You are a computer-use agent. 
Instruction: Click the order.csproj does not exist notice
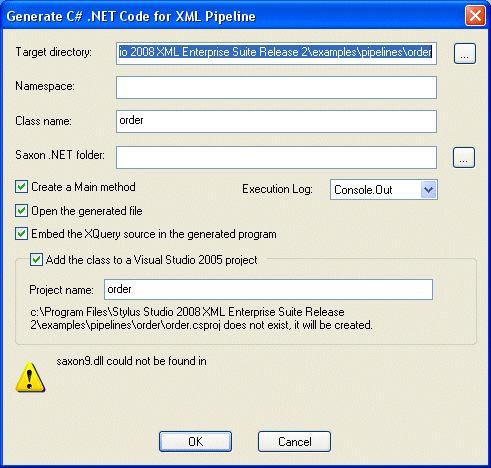201,318
